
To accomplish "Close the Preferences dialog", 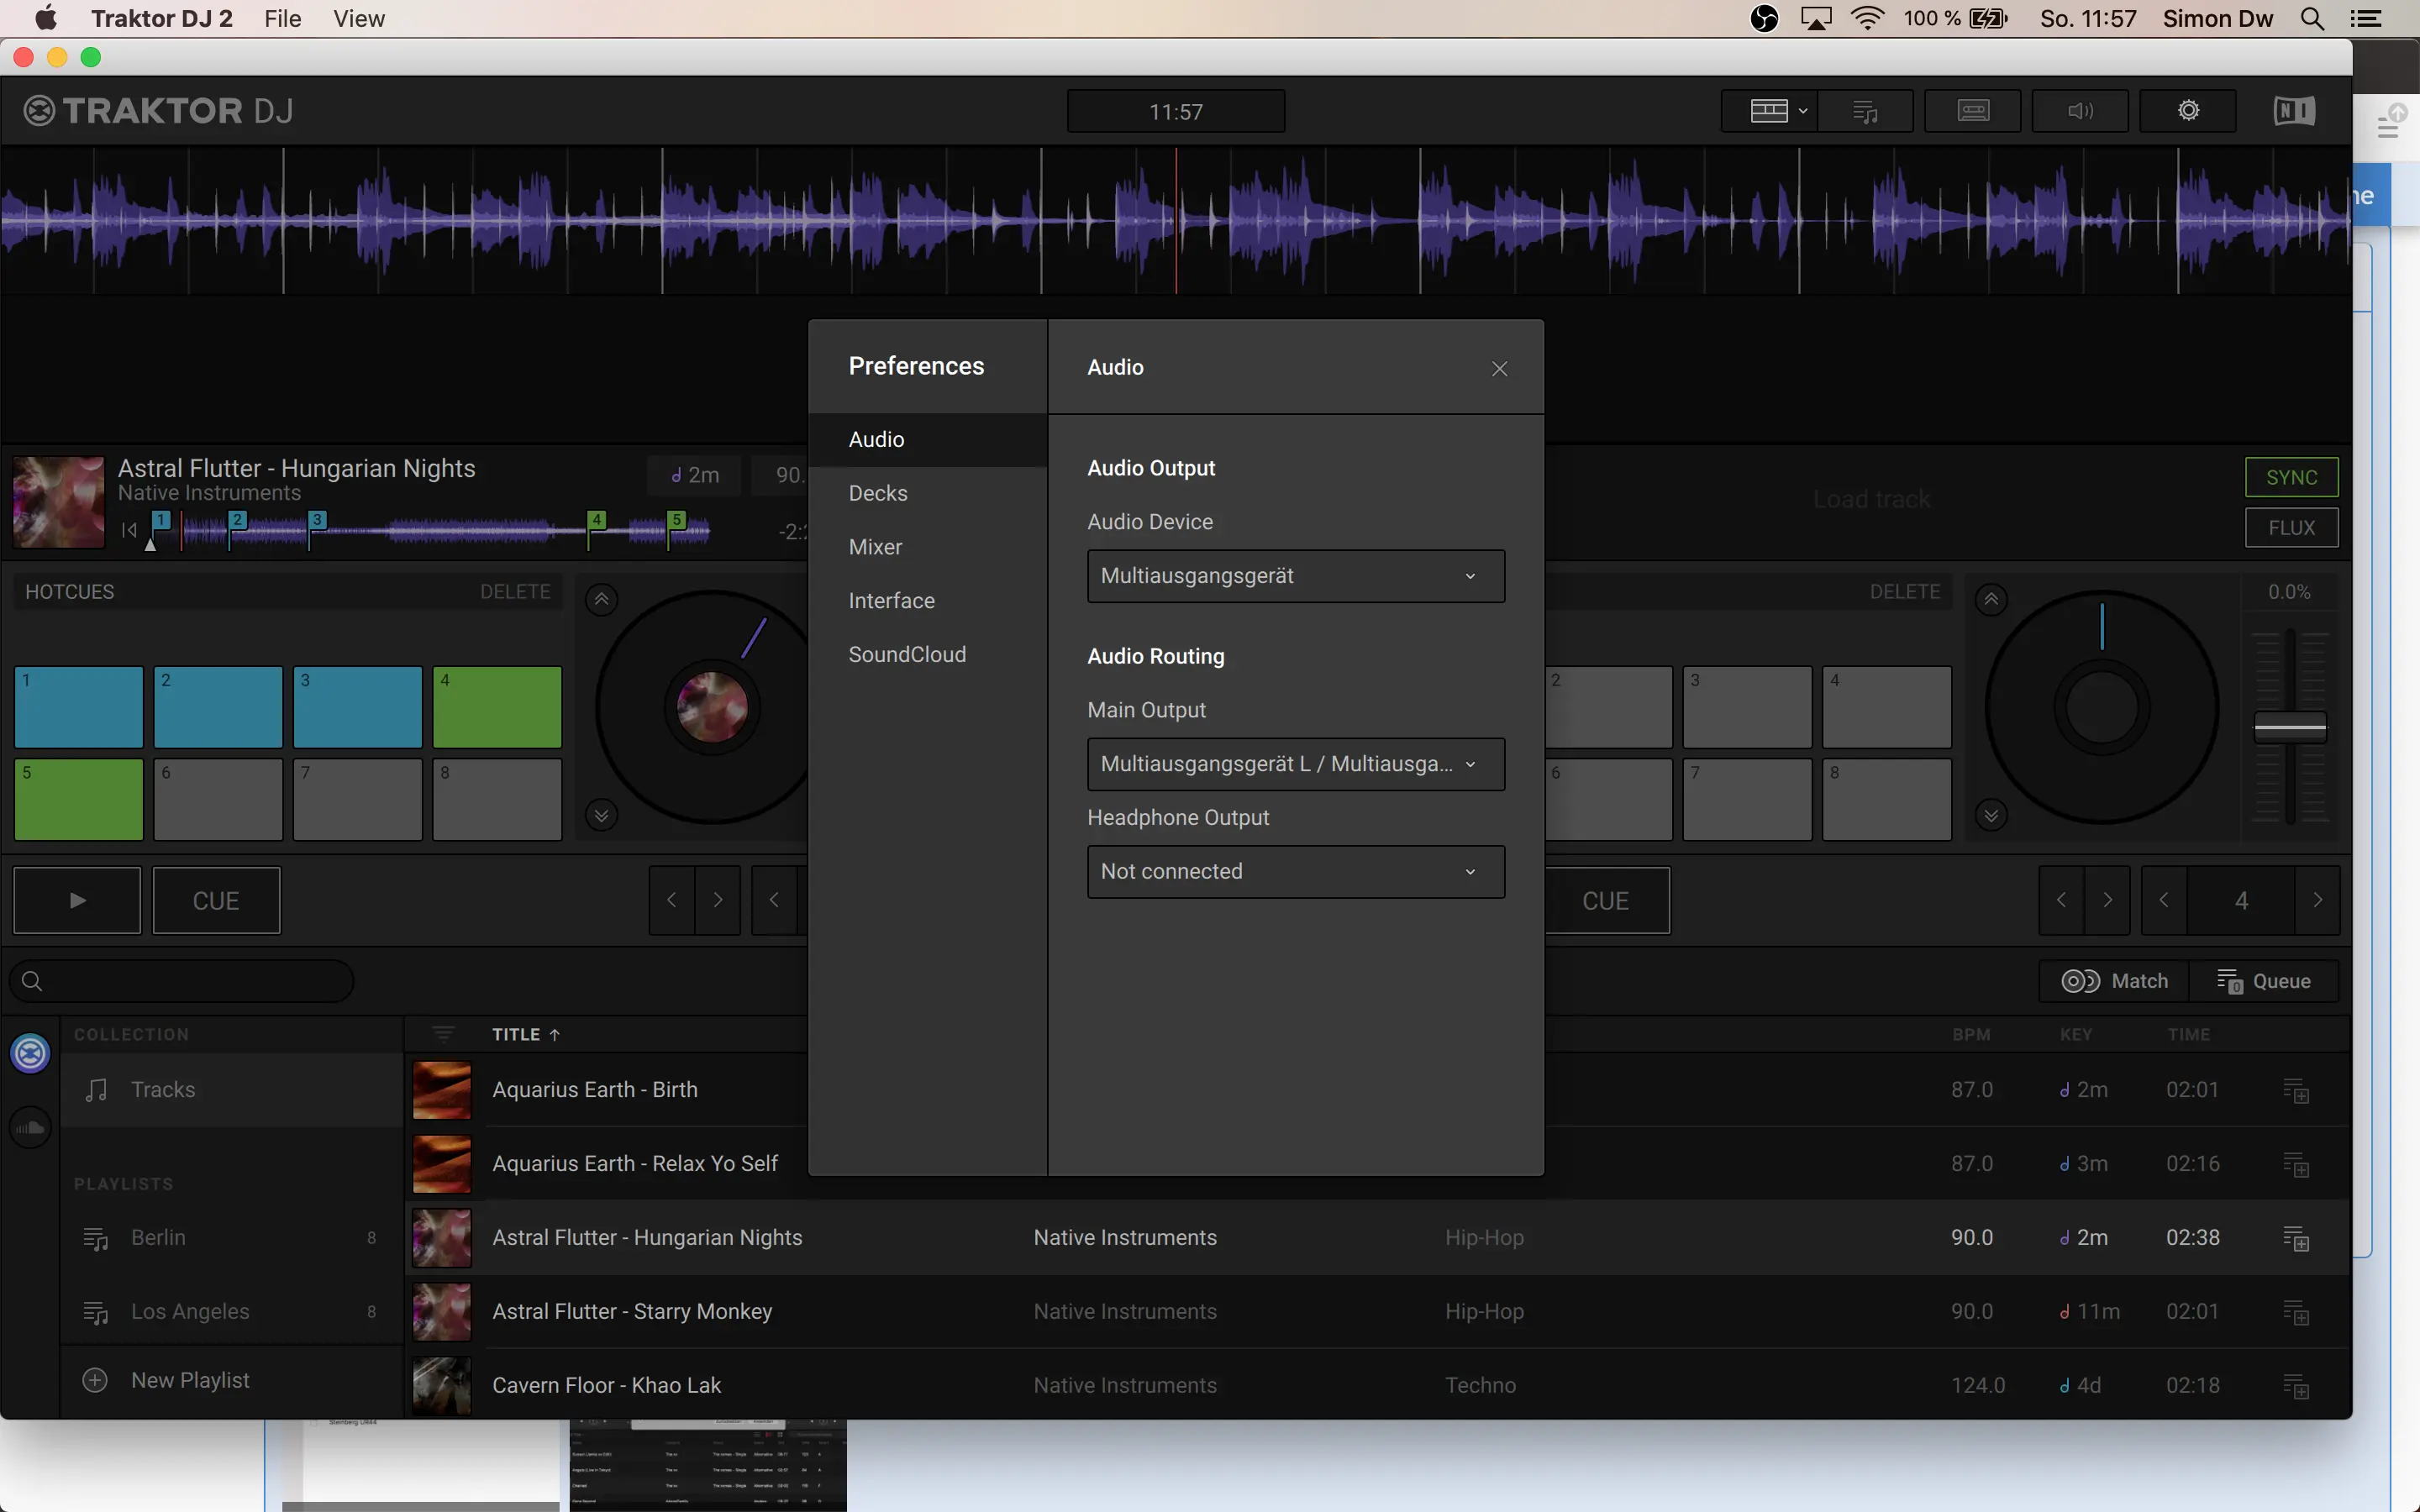I will (x=1499, y=369).
